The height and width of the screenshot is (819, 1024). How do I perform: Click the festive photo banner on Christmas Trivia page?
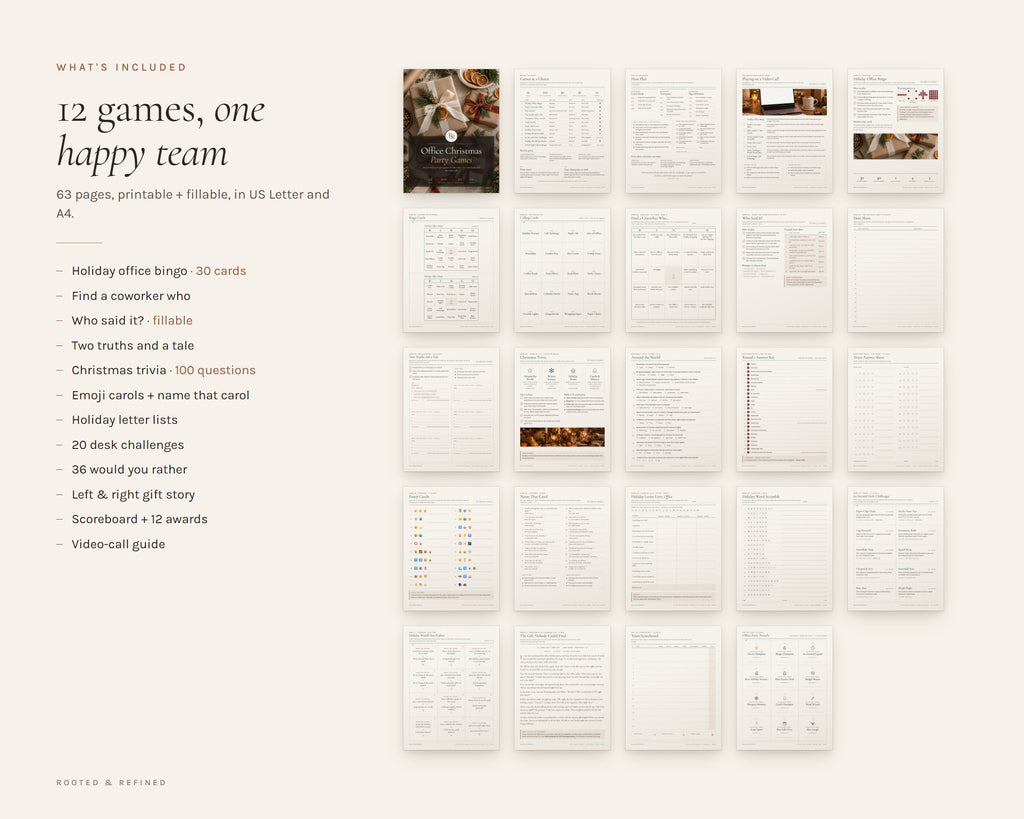(x=562, y=437)
